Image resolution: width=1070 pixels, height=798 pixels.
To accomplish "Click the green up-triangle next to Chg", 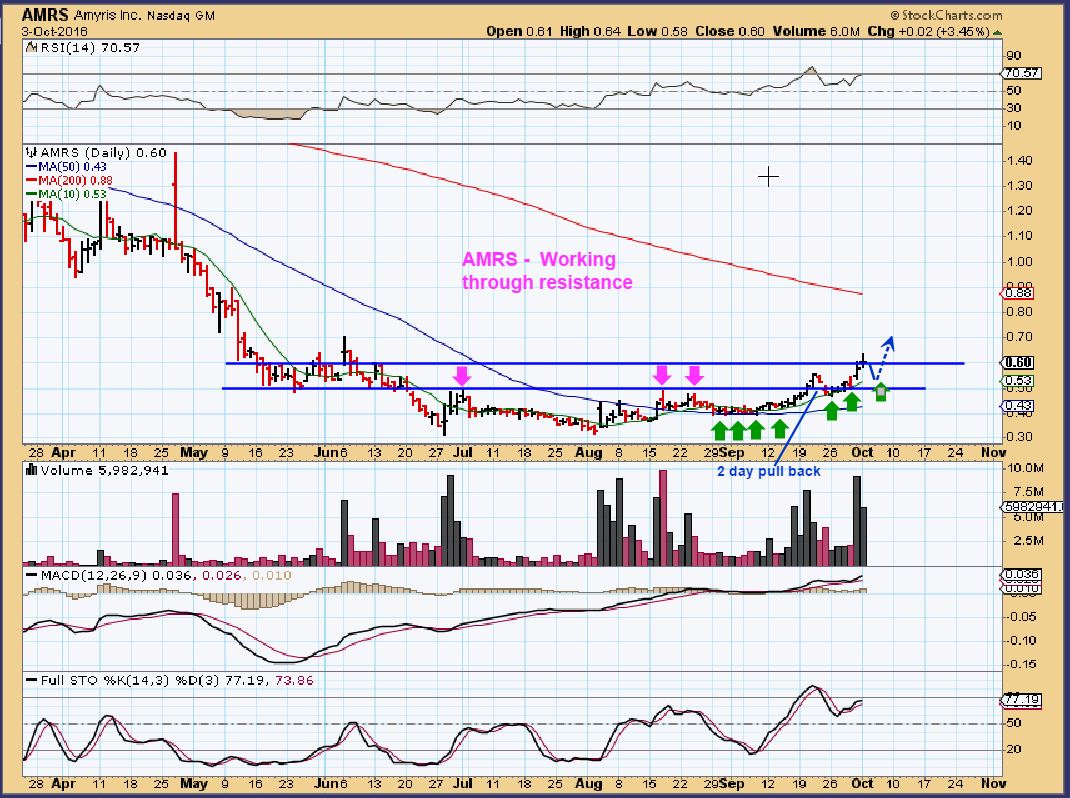I will point(998,32).
